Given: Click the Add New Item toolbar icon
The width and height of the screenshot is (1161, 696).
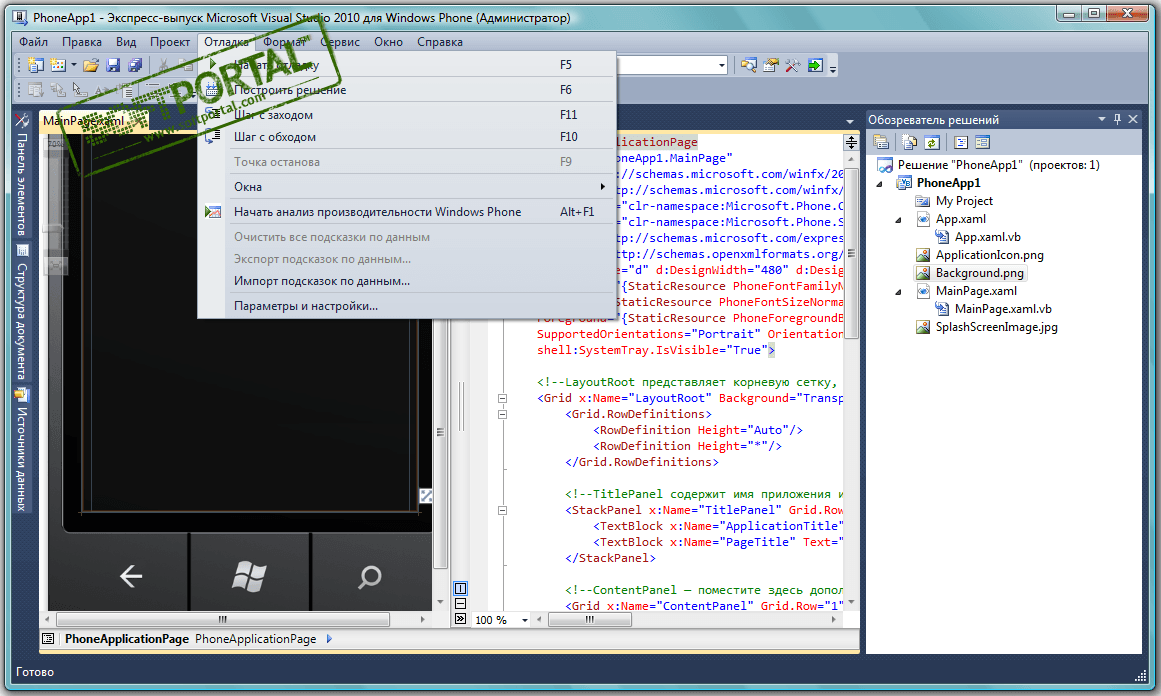Looking at the screenshot, I should tap(58, 66).
